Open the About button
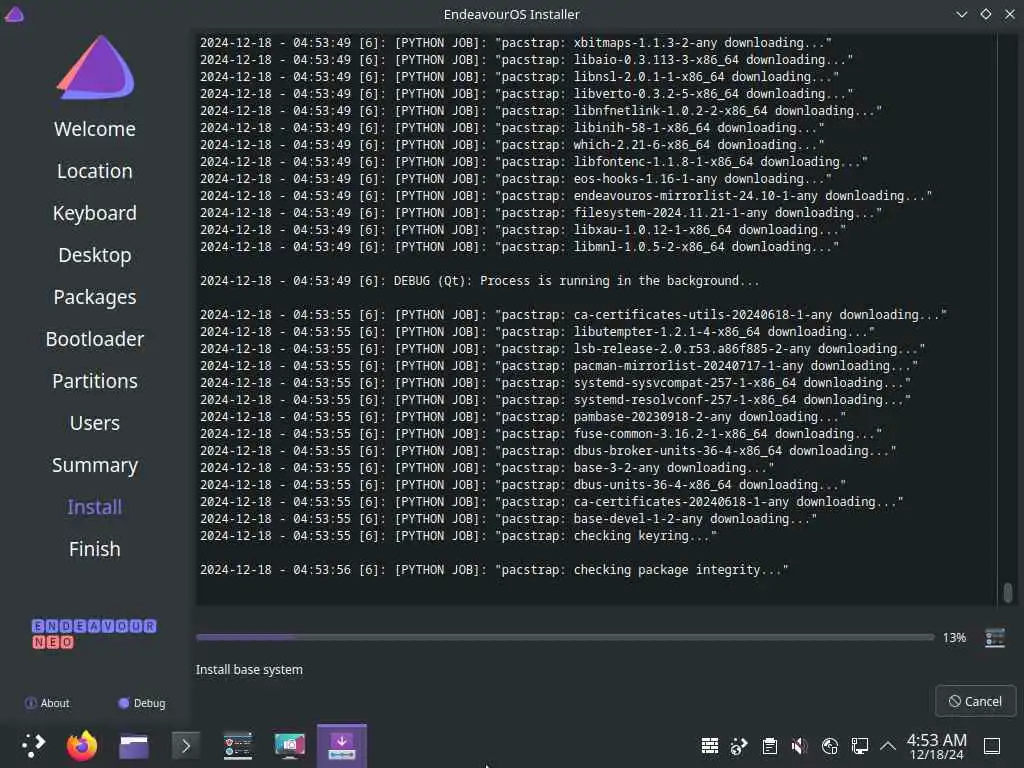1024x768 pixels. 47,703
